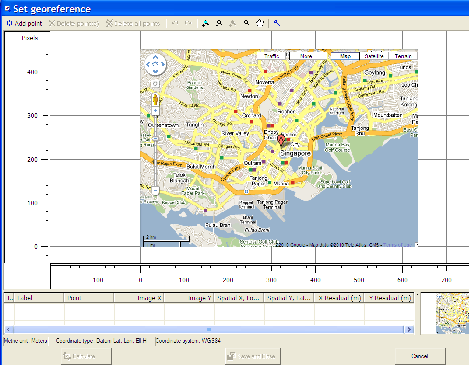
Task: Click the Point column header
Action: (89, 298)
